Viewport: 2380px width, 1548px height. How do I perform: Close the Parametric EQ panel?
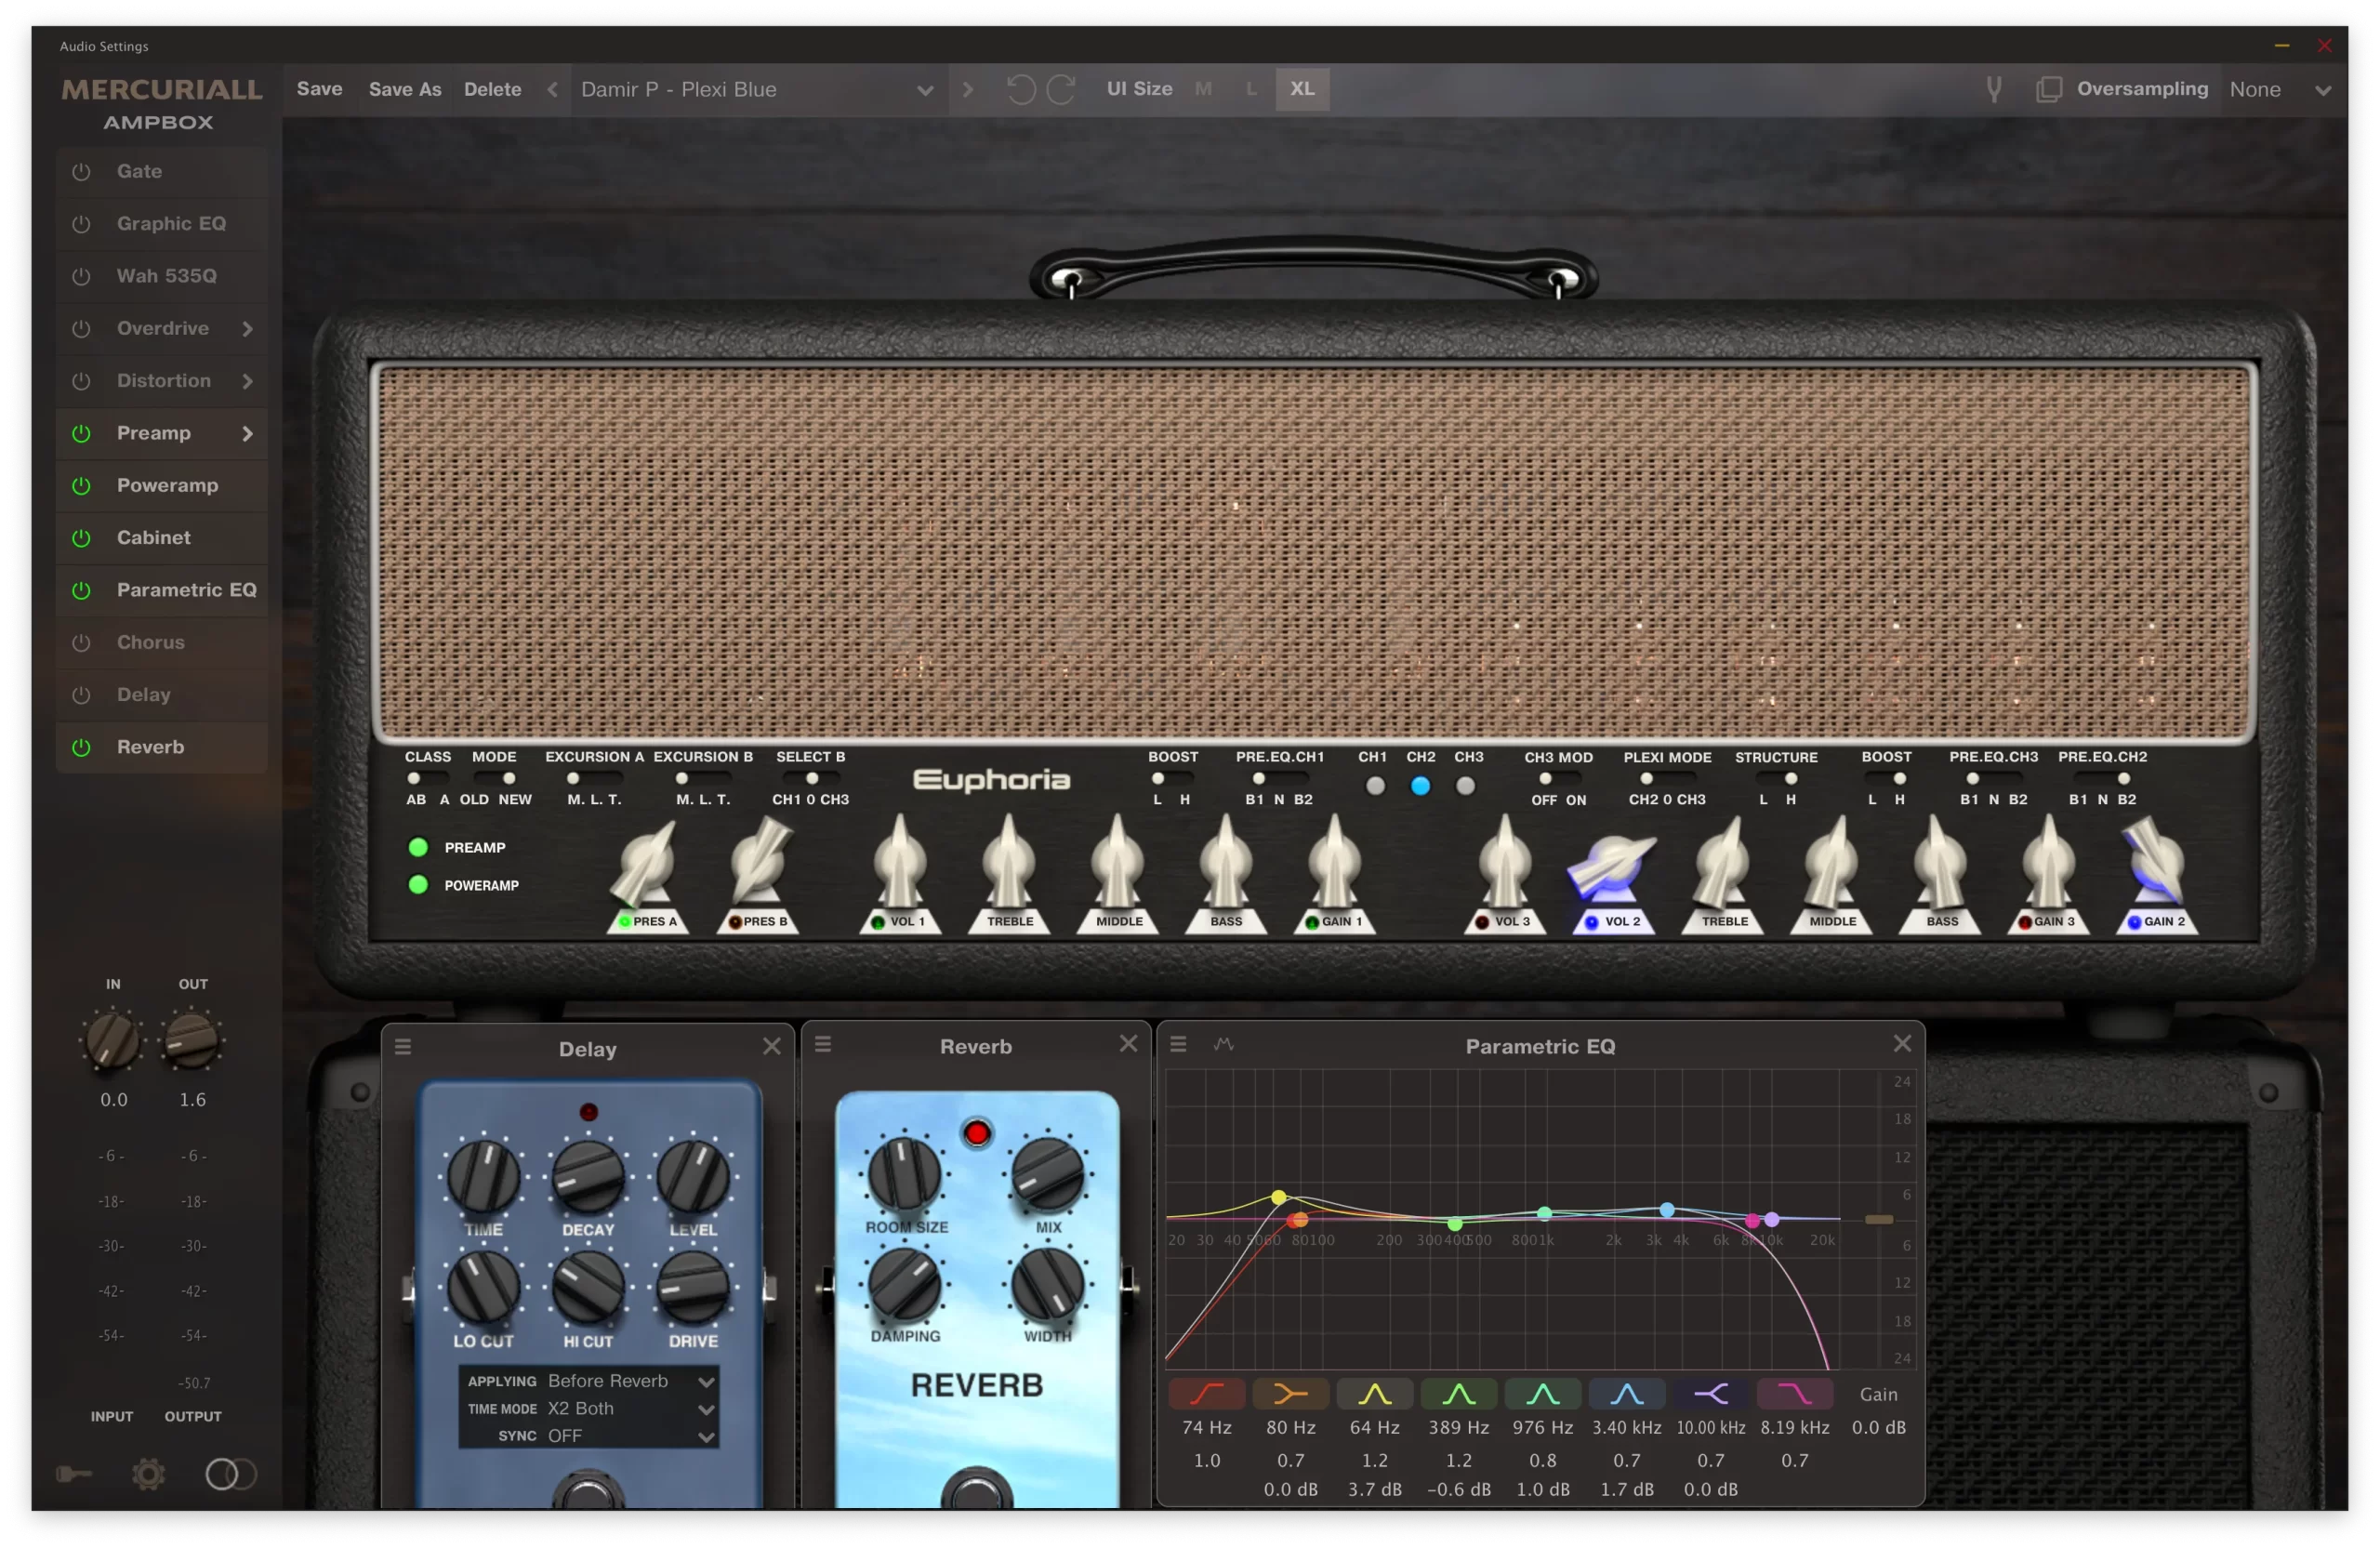click(x=1903, y=1044)
